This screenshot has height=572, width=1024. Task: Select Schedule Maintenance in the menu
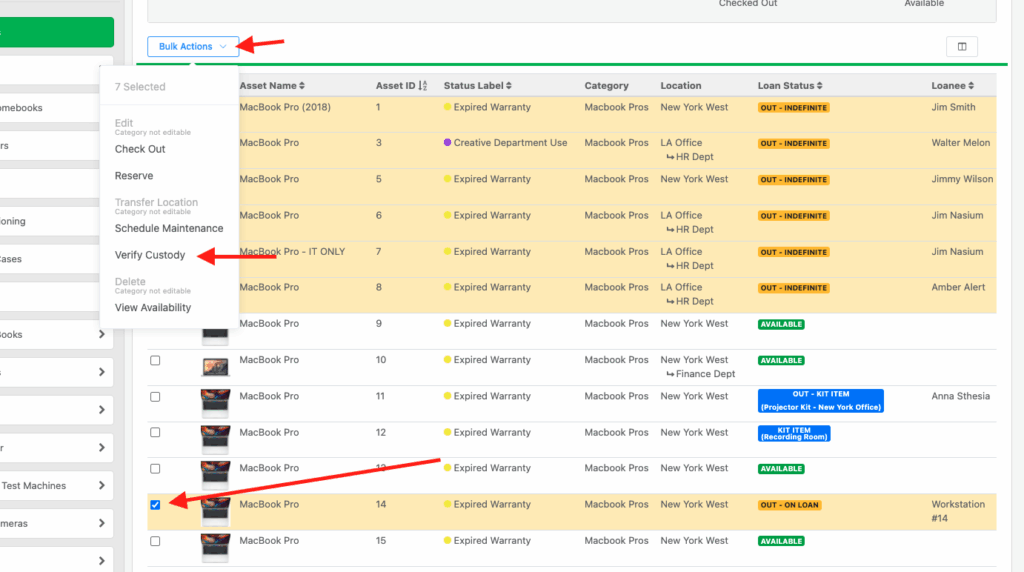pos(168,229)
